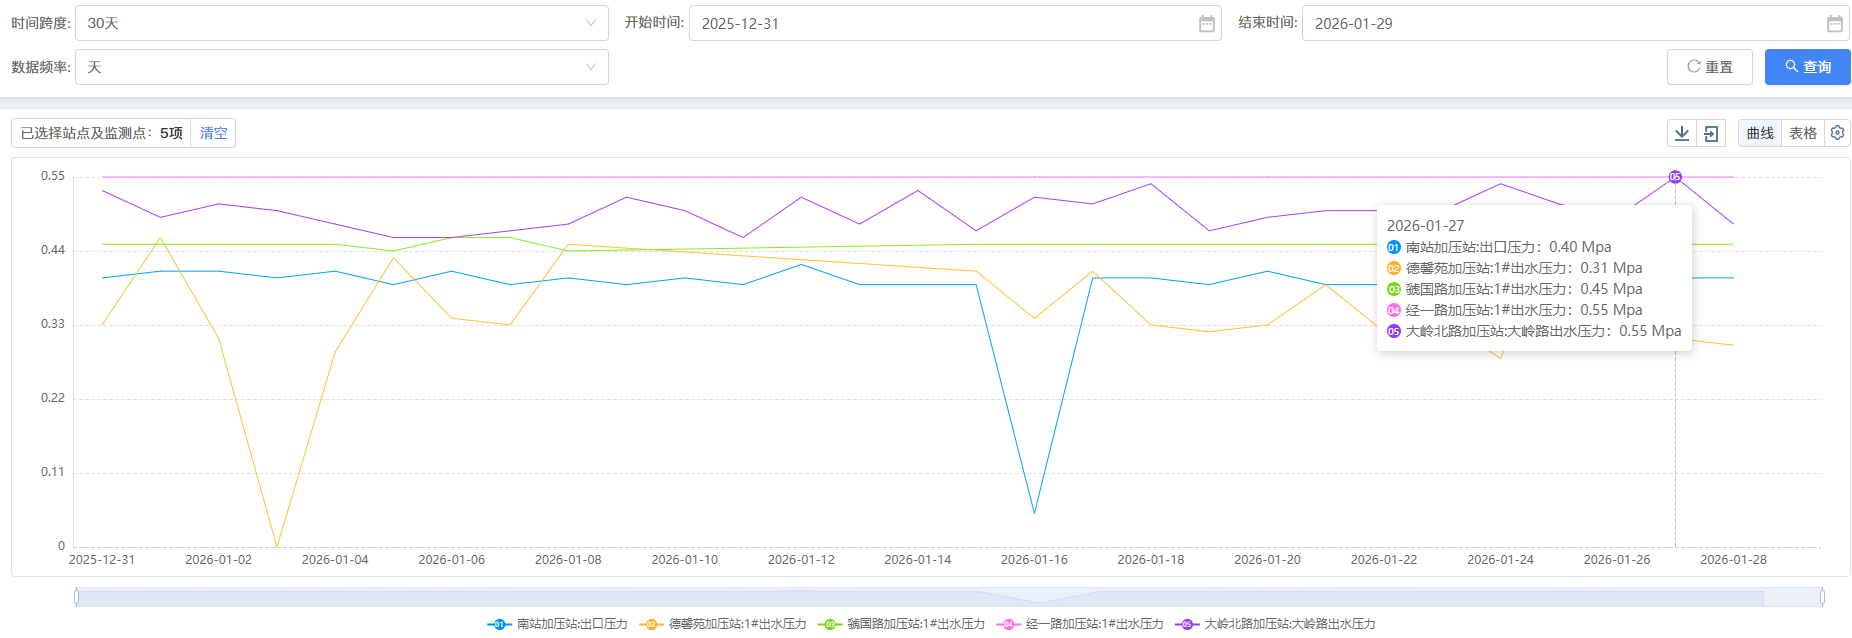Click the blue 查询 search button
Viewport: 1852px width, 638px height.
click(x=1807, y=67)
